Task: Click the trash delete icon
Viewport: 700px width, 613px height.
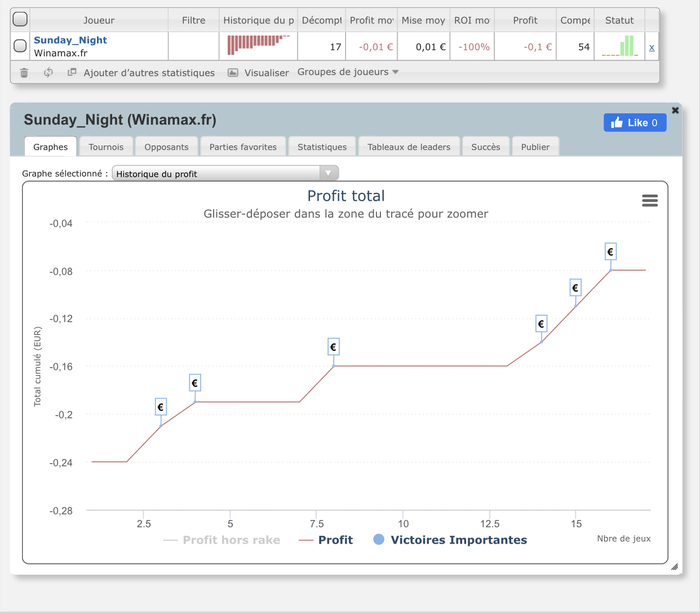Action: [24, 72]
